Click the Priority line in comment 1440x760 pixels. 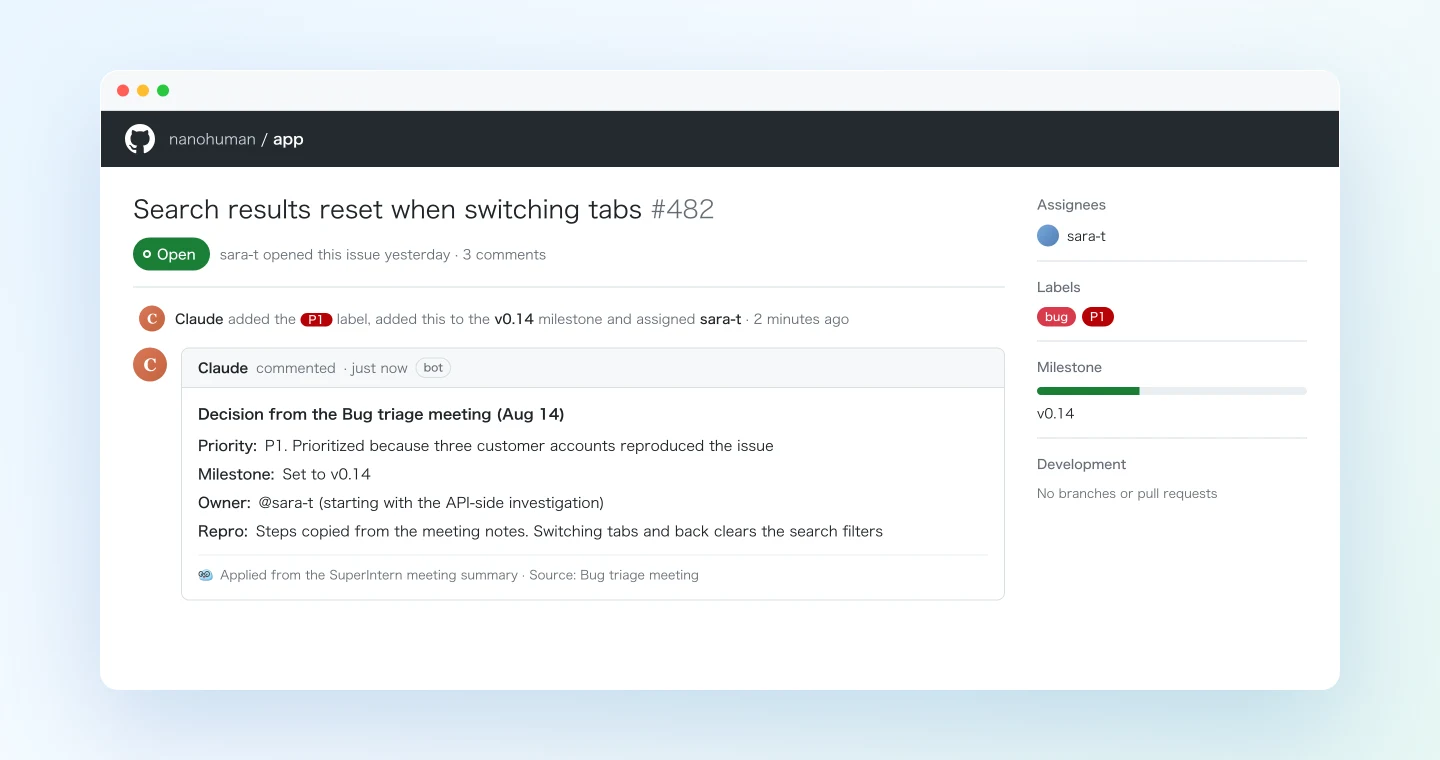pyautogui.click(x=486, y=446)
